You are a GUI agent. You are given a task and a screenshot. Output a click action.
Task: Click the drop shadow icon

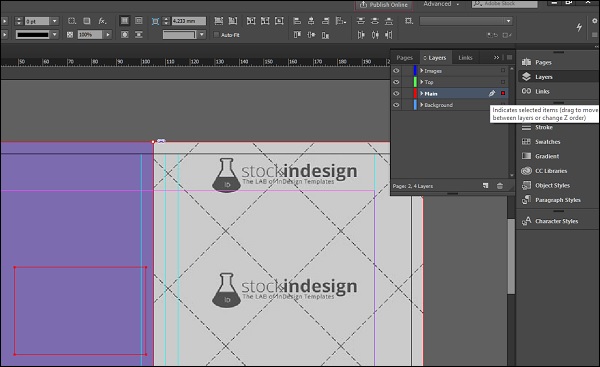87,21
